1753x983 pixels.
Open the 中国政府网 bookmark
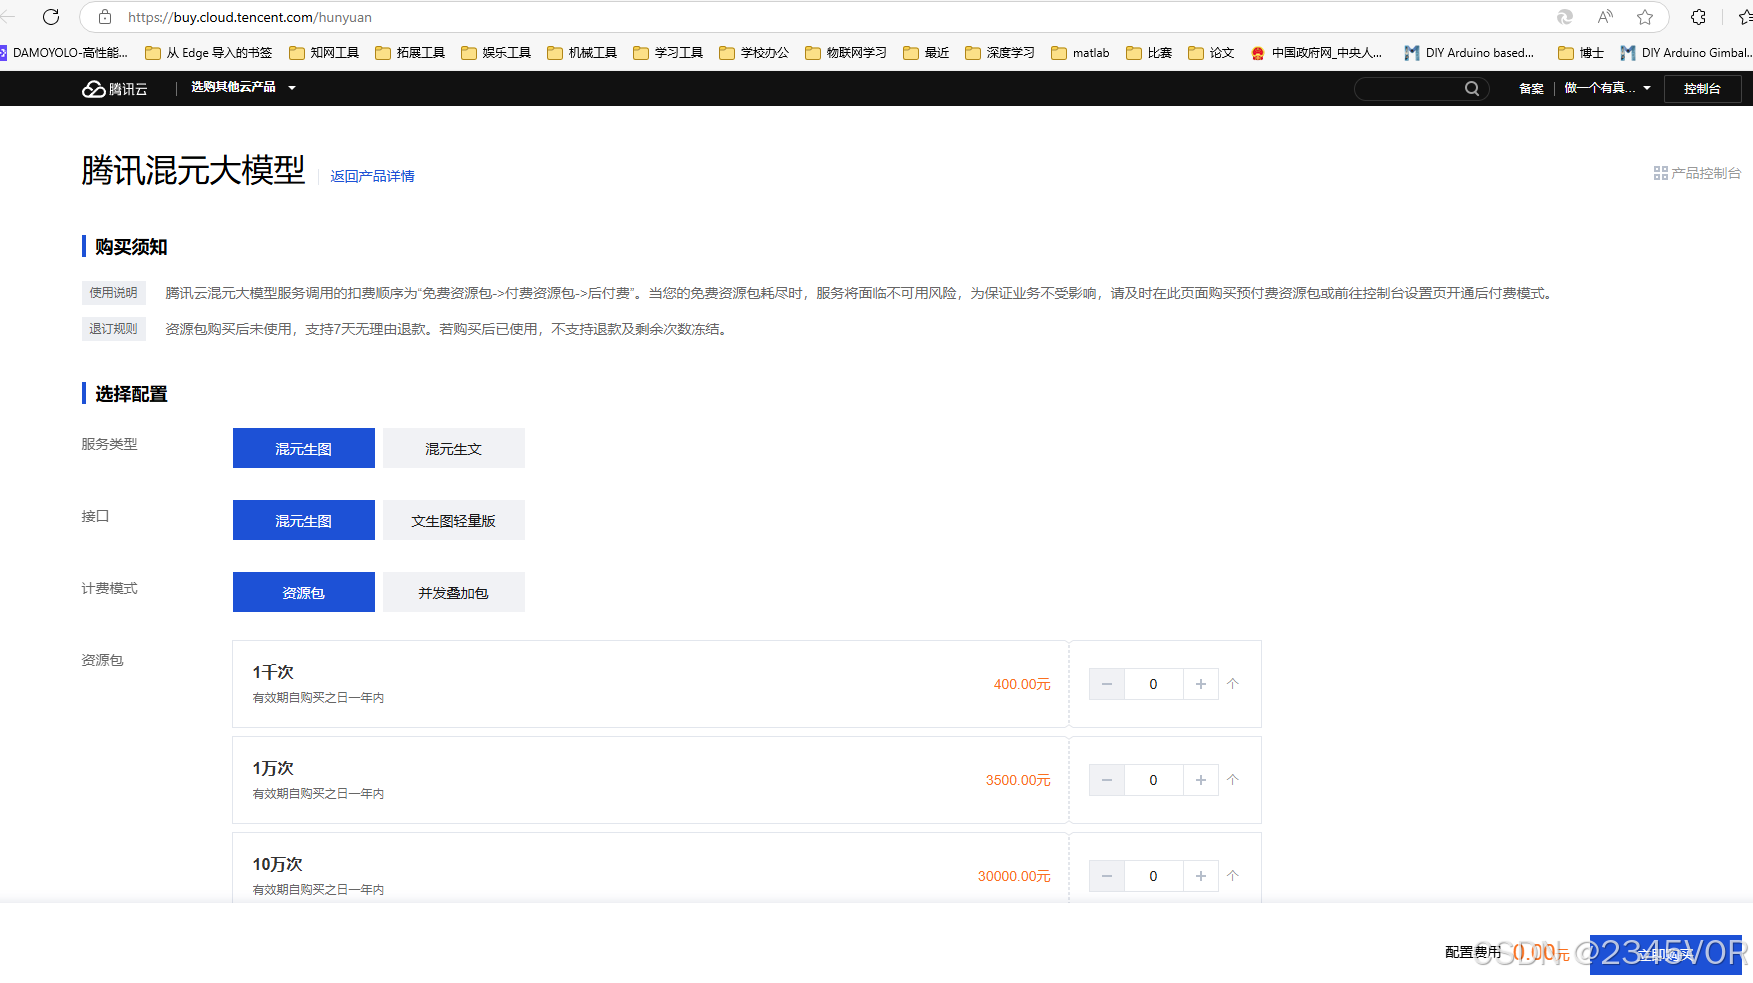pyautogui.click(x=1317, y=53)
